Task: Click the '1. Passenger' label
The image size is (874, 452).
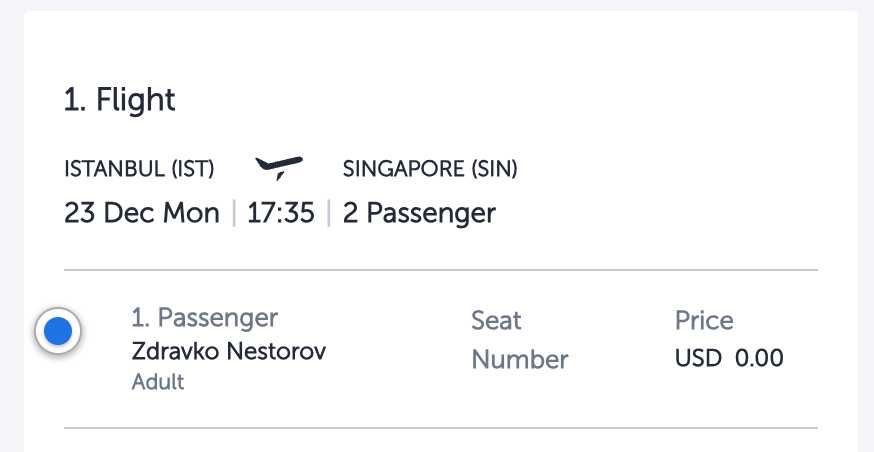Action: tap(205, 318)
